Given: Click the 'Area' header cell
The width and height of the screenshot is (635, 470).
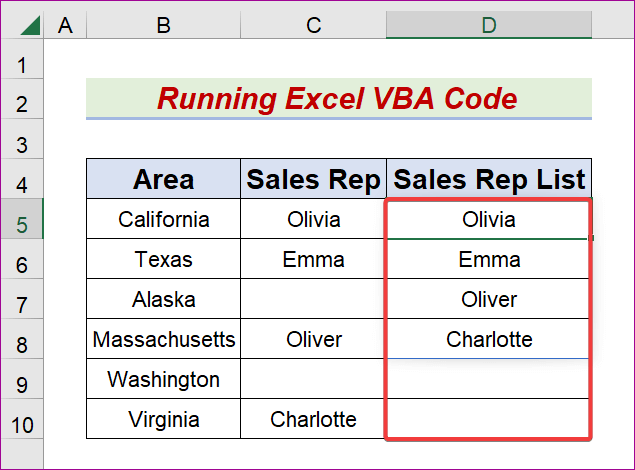Looking at the screenshot, I should point(163,179).
